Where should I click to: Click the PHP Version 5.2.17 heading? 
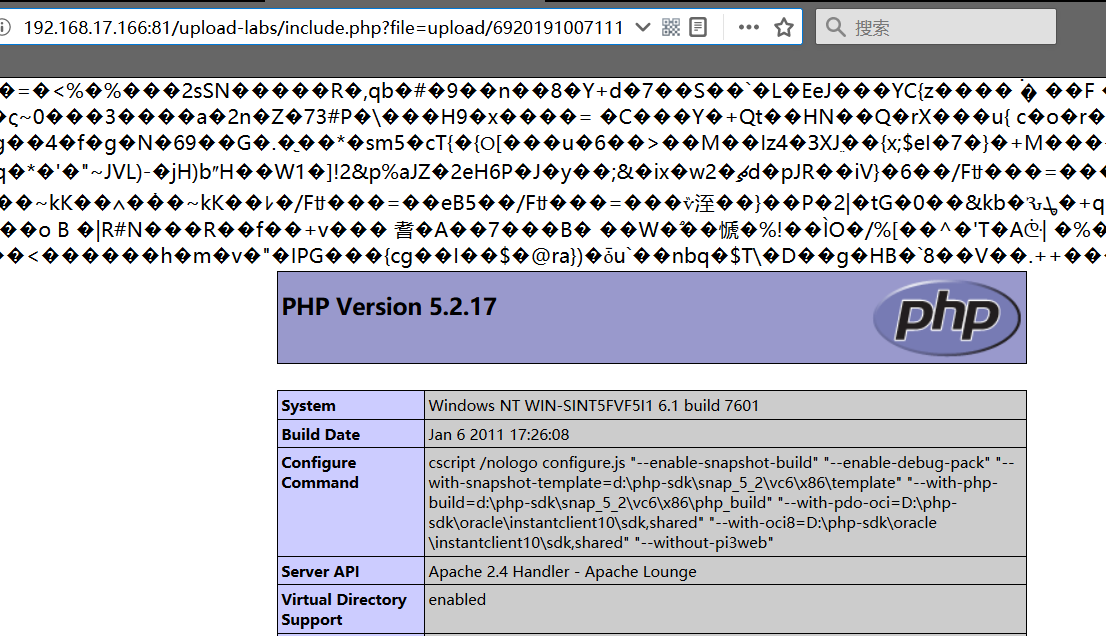pos(389,306)
